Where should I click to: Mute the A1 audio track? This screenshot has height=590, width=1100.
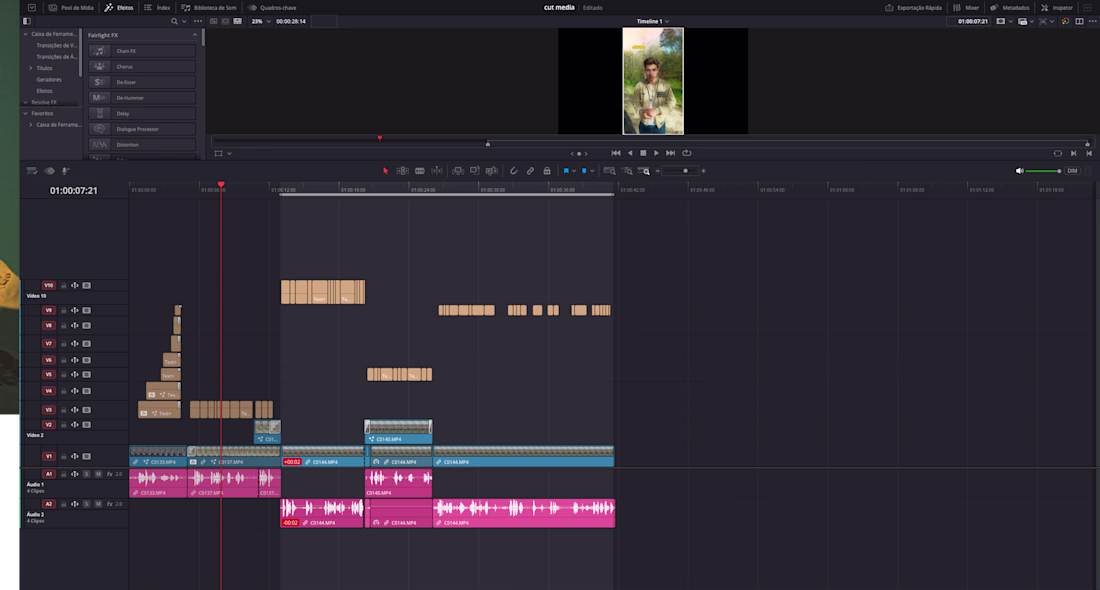[x=97, y=474]
